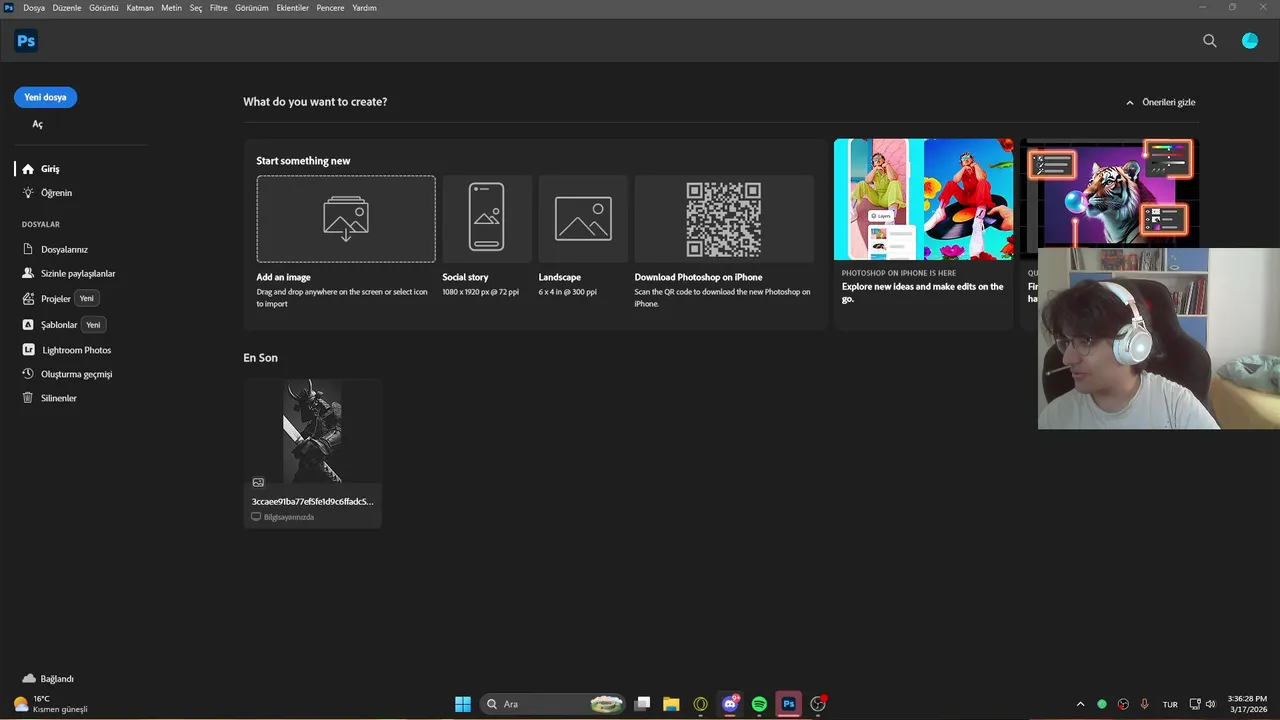Open Spotify from the taskbar

coord(759,704)
